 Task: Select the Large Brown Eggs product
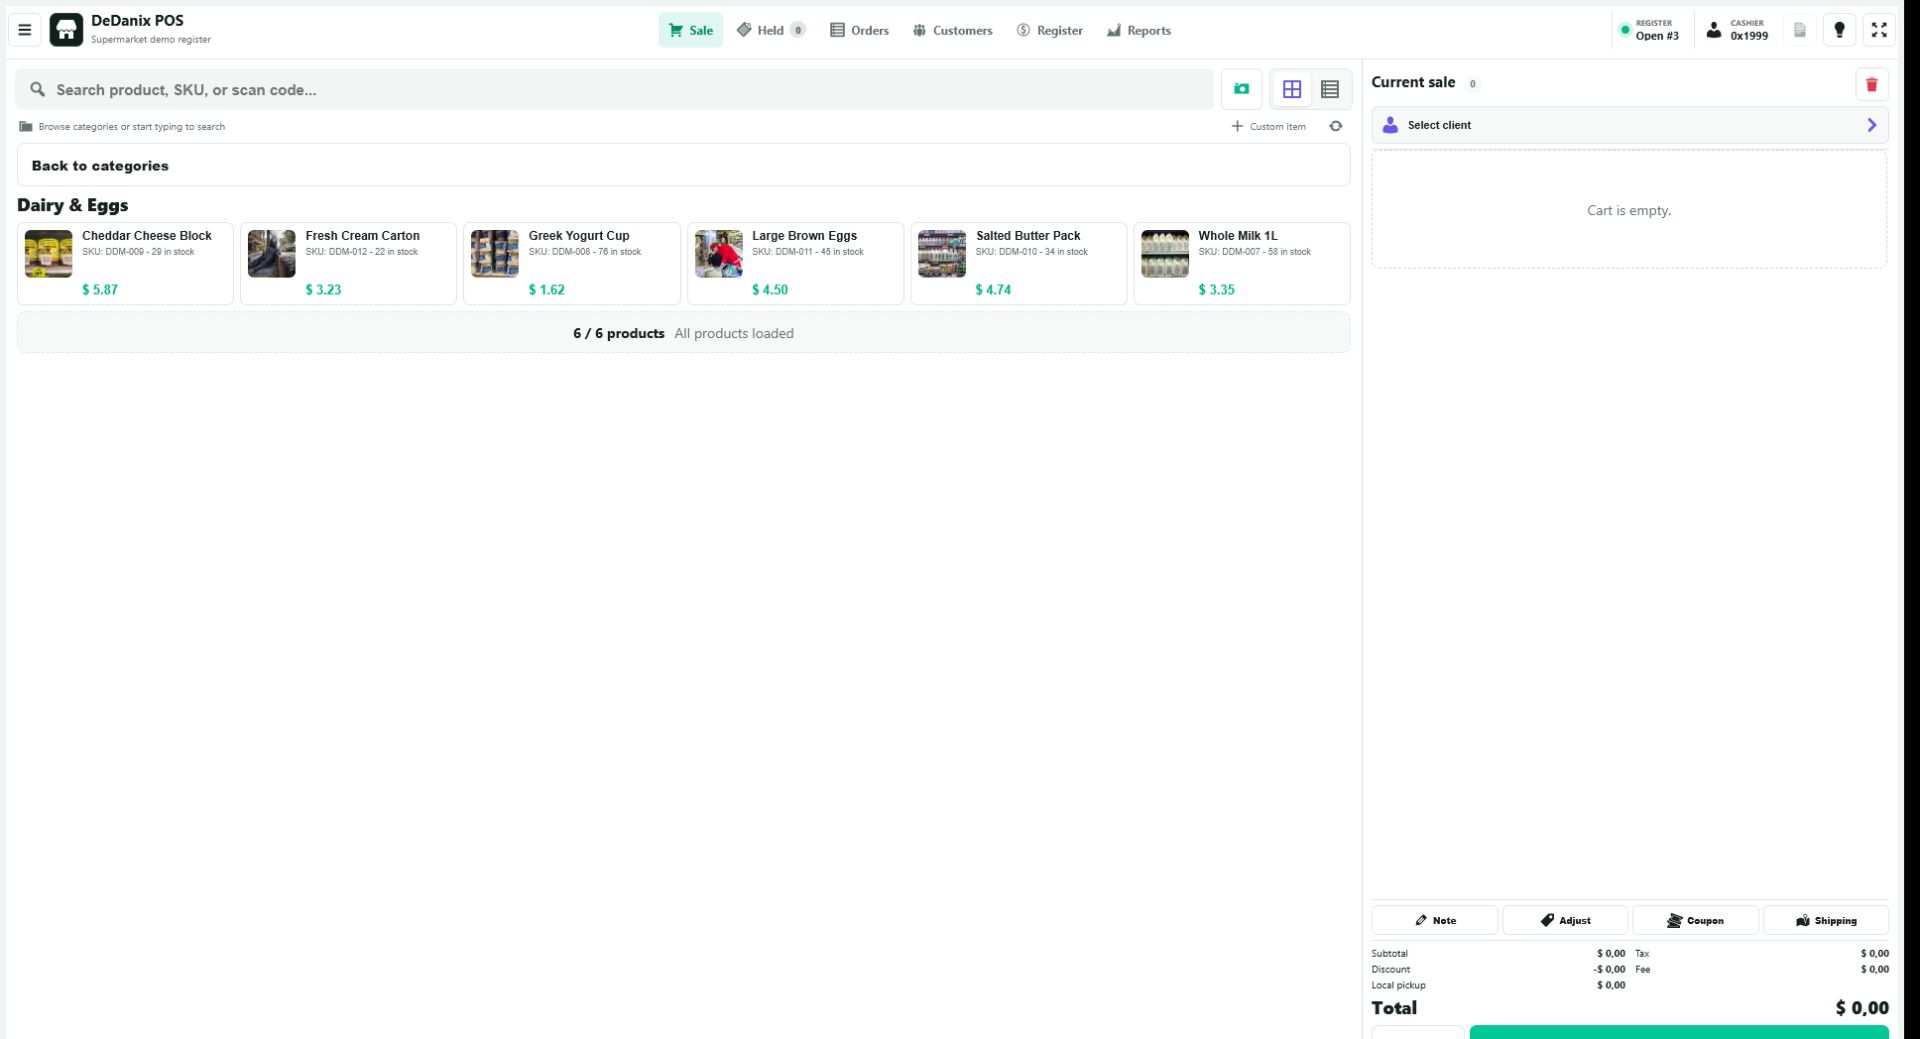pyautogui.click(x=795, y=263)
